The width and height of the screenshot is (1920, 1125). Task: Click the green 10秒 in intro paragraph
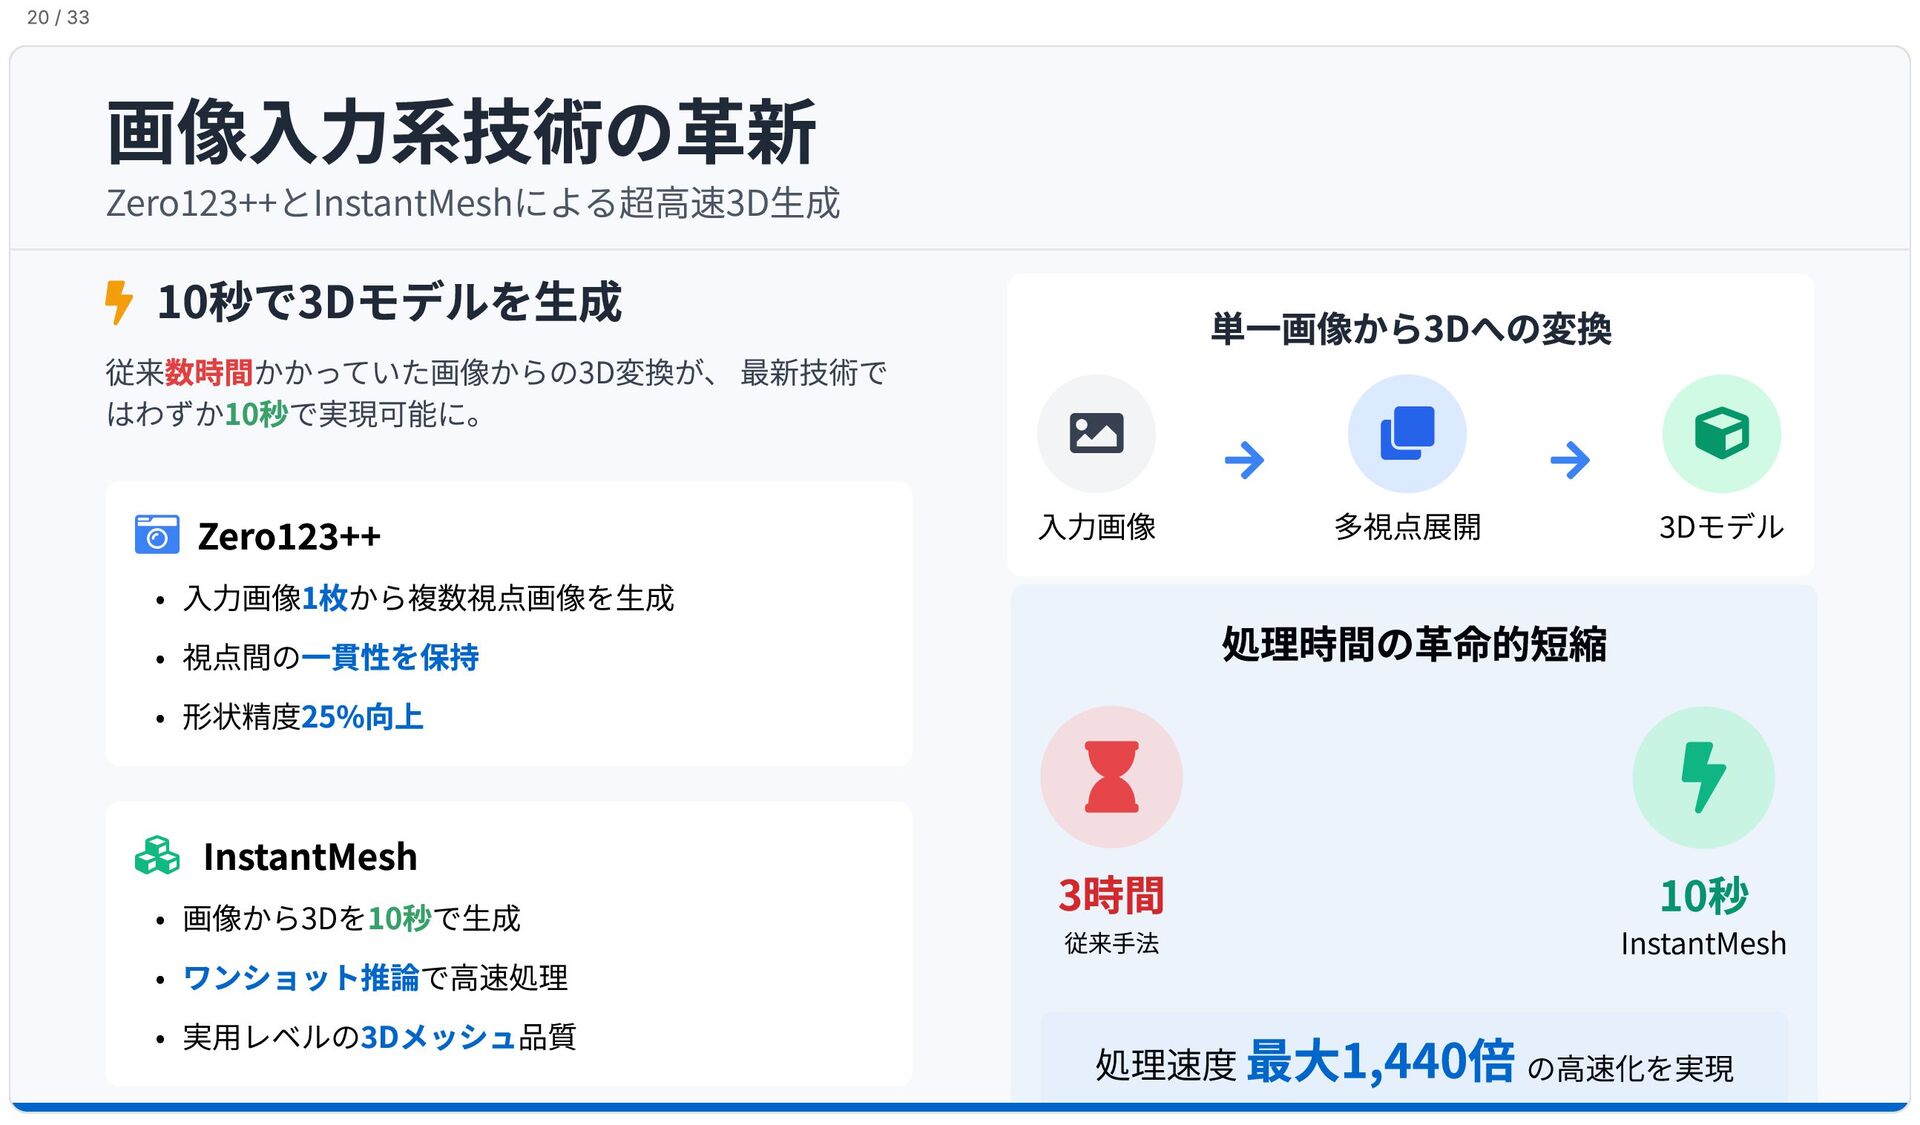point(256,414)
